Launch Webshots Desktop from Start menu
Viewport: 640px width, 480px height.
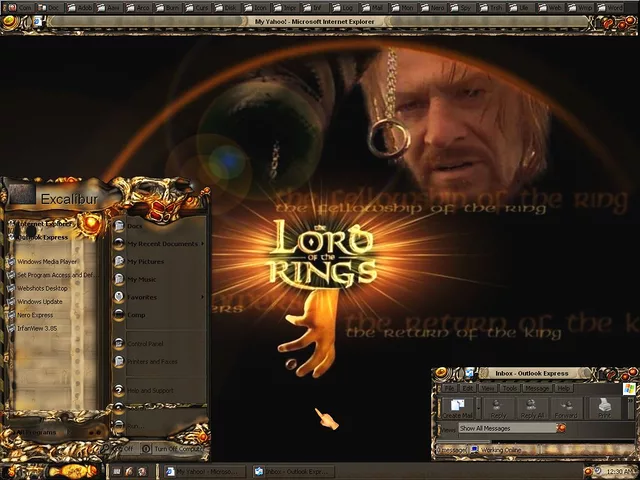click(x=38, y=288)
